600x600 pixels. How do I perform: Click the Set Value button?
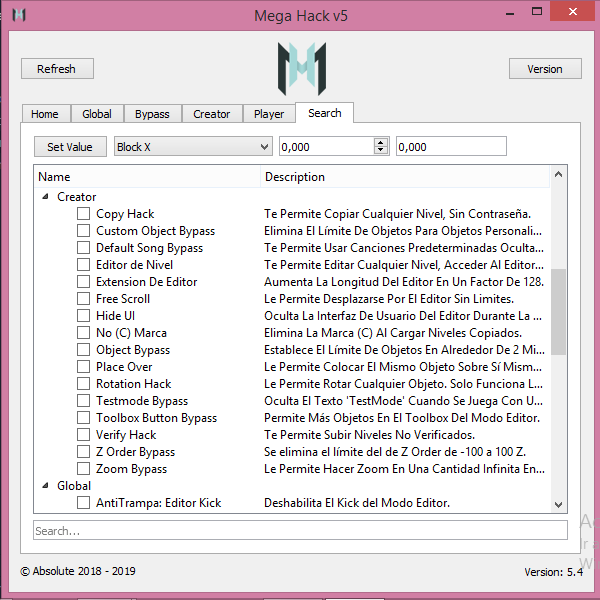point(70,147)
